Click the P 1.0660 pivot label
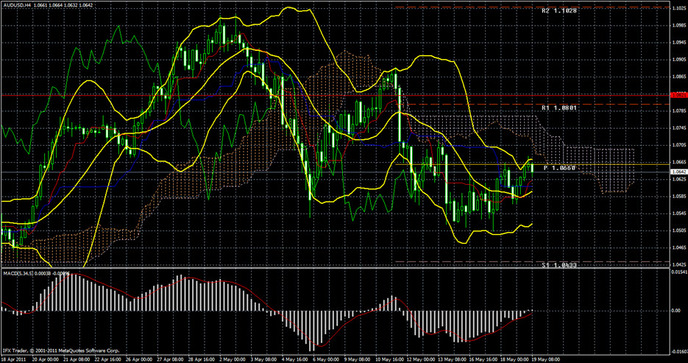 click(559, 168)
